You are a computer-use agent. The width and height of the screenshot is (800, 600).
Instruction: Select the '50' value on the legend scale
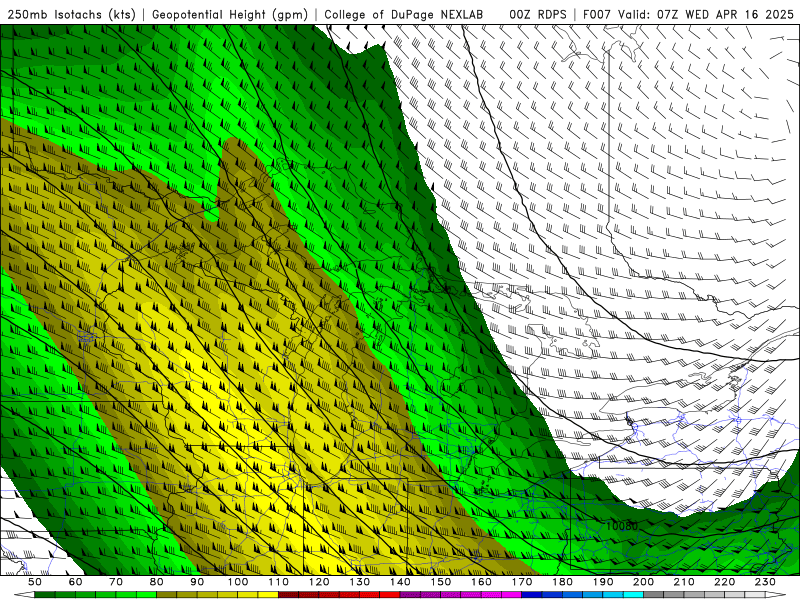click(x=35, y=582)
